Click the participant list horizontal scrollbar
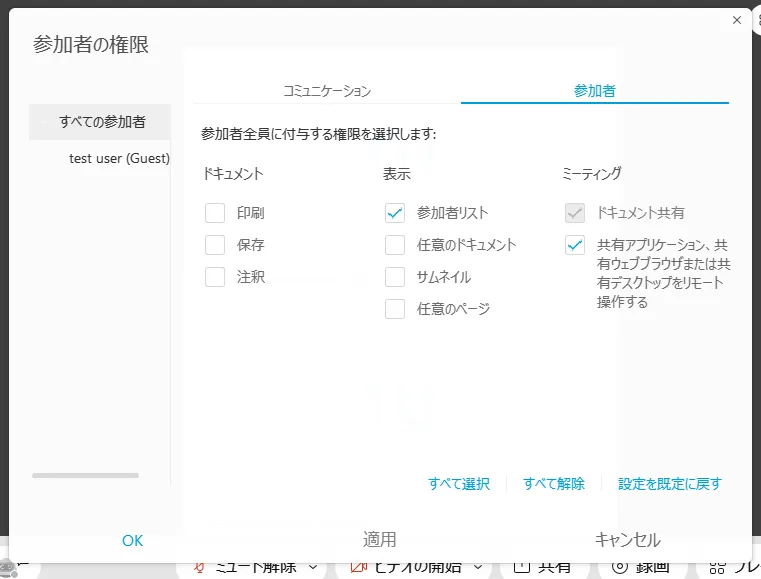The image size is (761, 579). click(x=86, y=475)
